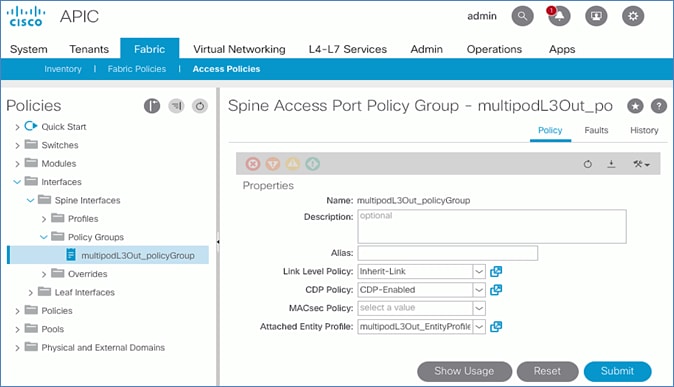
Task: Expand the Profiles folder
Action: tap(44, 219)
